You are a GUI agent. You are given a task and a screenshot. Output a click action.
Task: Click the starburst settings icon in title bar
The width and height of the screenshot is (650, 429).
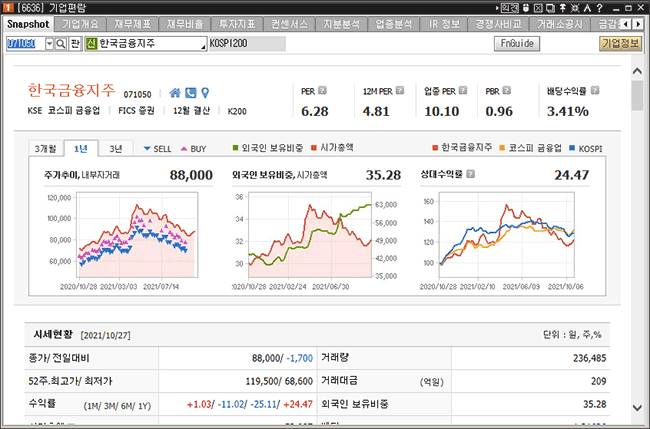[575, 8]
